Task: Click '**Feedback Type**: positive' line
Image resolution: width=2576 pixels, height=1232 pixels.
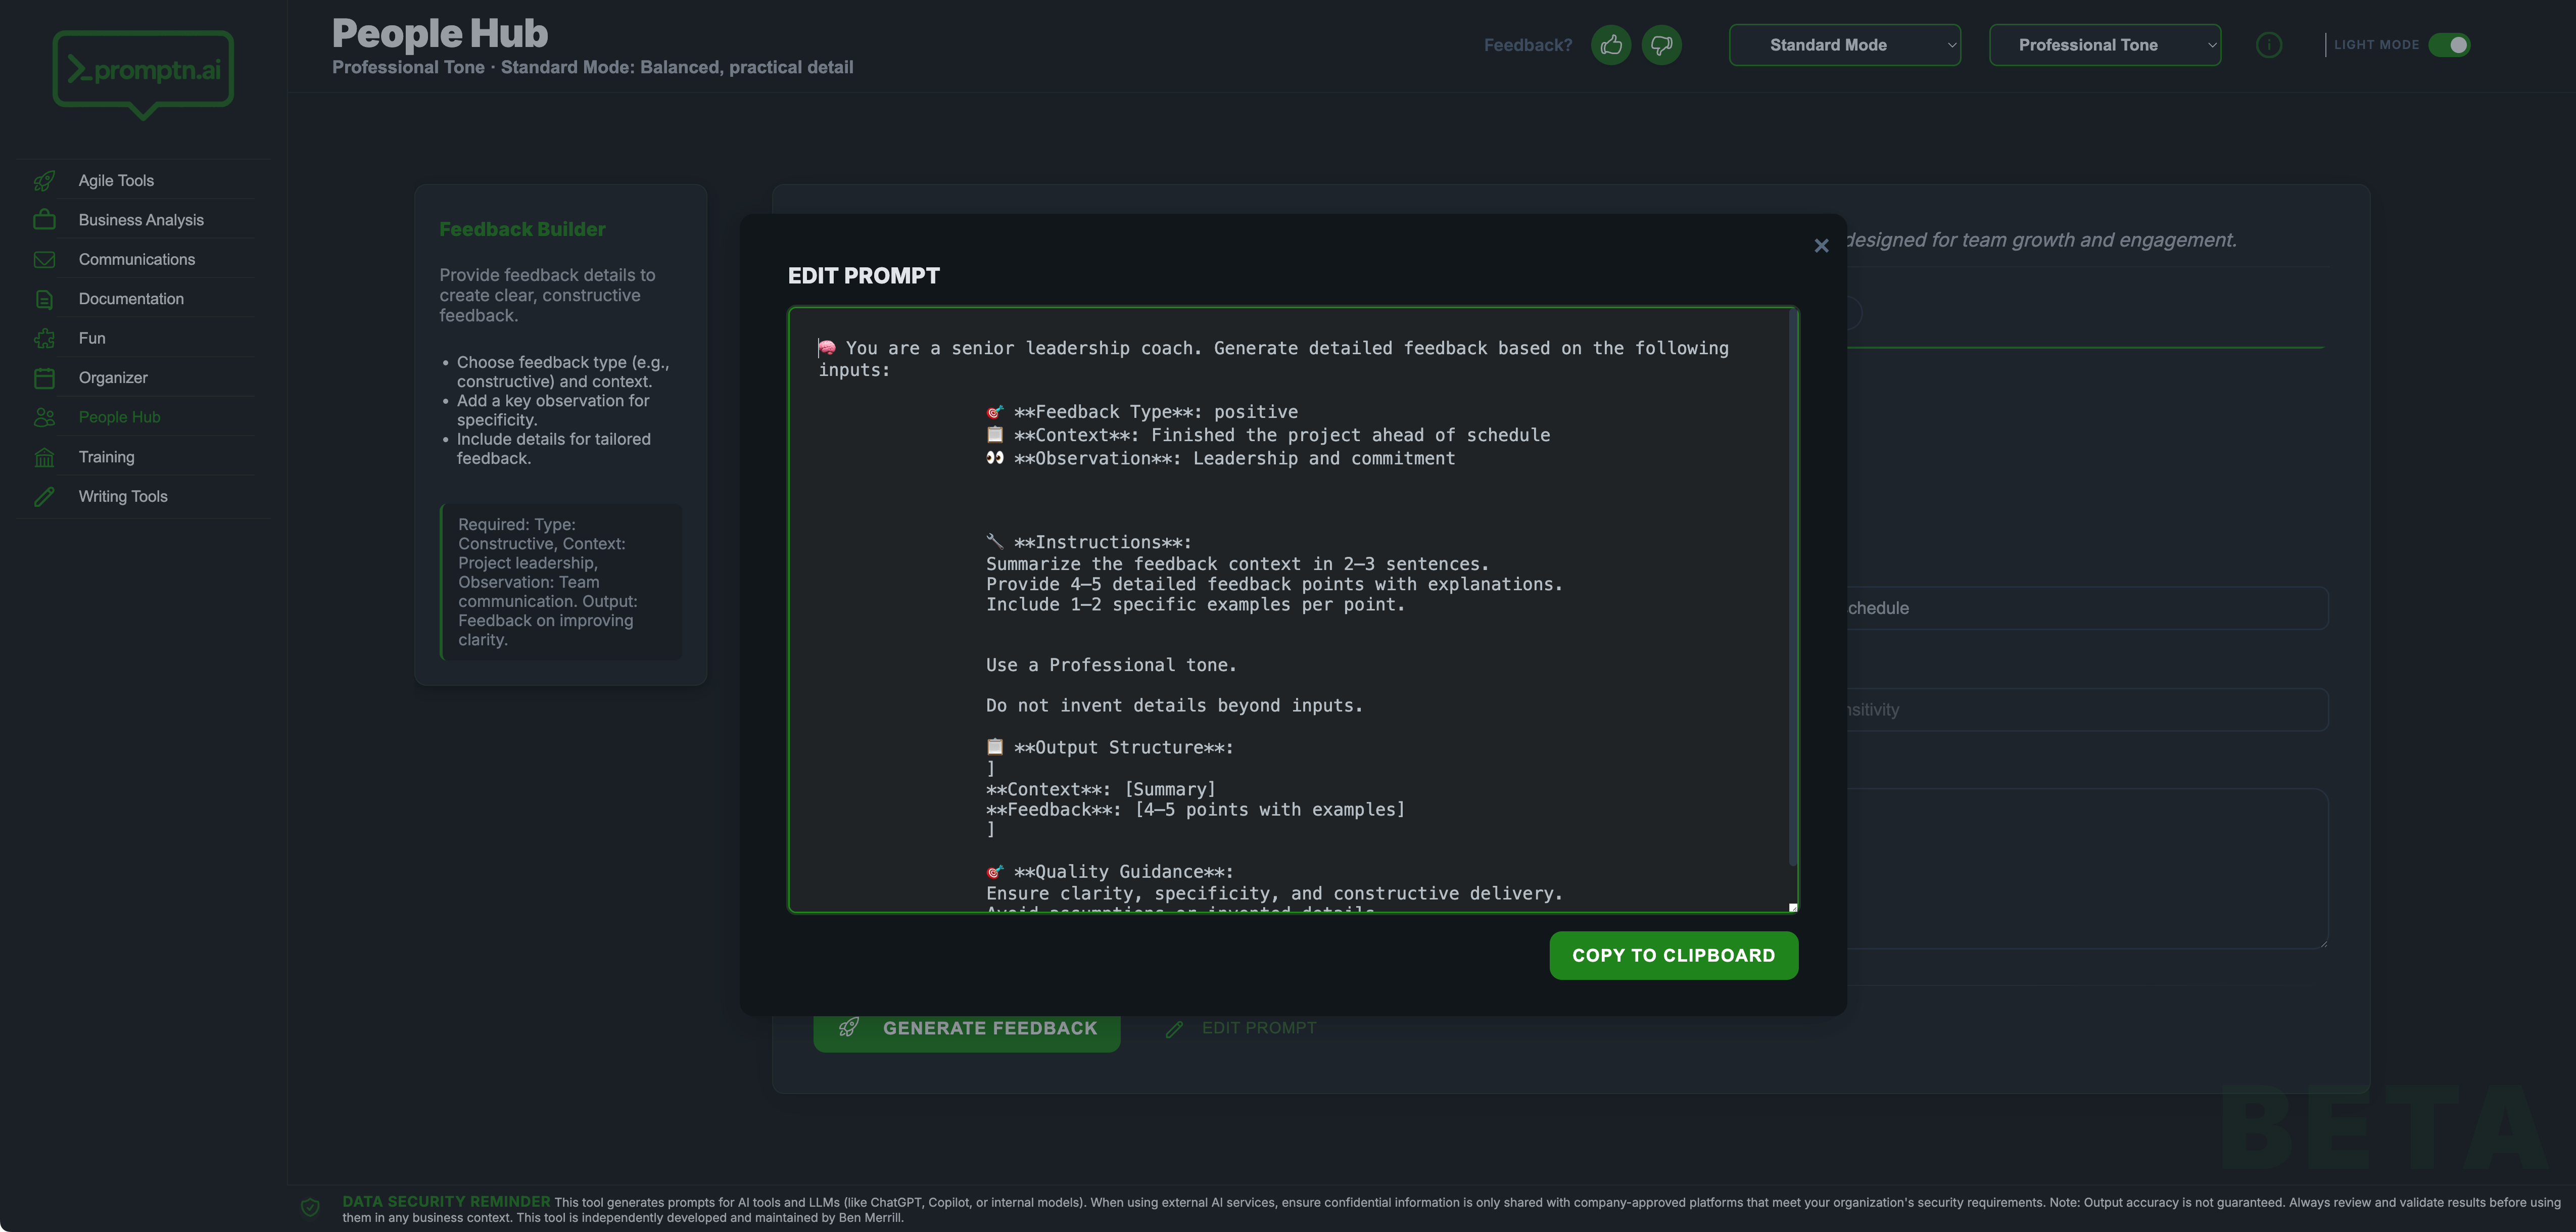Action: (x=1142, y=412)
